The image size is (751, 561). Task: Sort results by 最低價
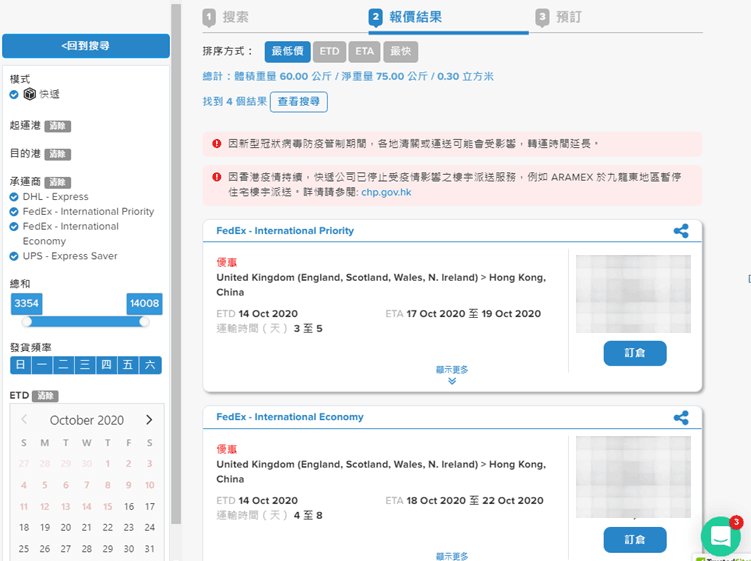(x=287, y=51)
